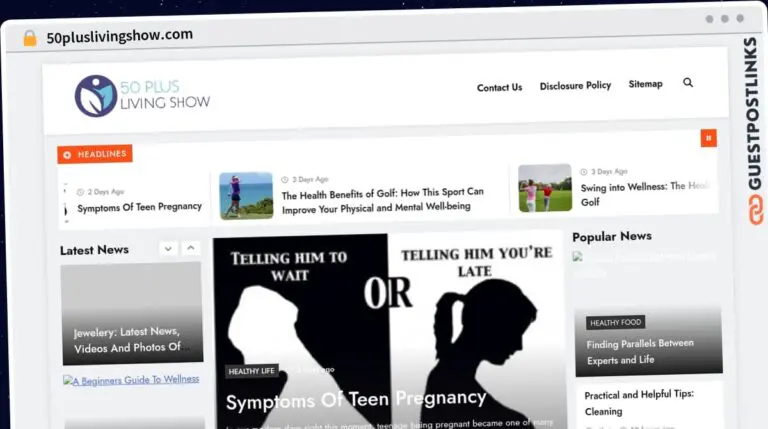This screenshot has height=429, width=768.
Task: Click the Healthy Food category tag
Action: pyautogui.click(x=615, y=322)
